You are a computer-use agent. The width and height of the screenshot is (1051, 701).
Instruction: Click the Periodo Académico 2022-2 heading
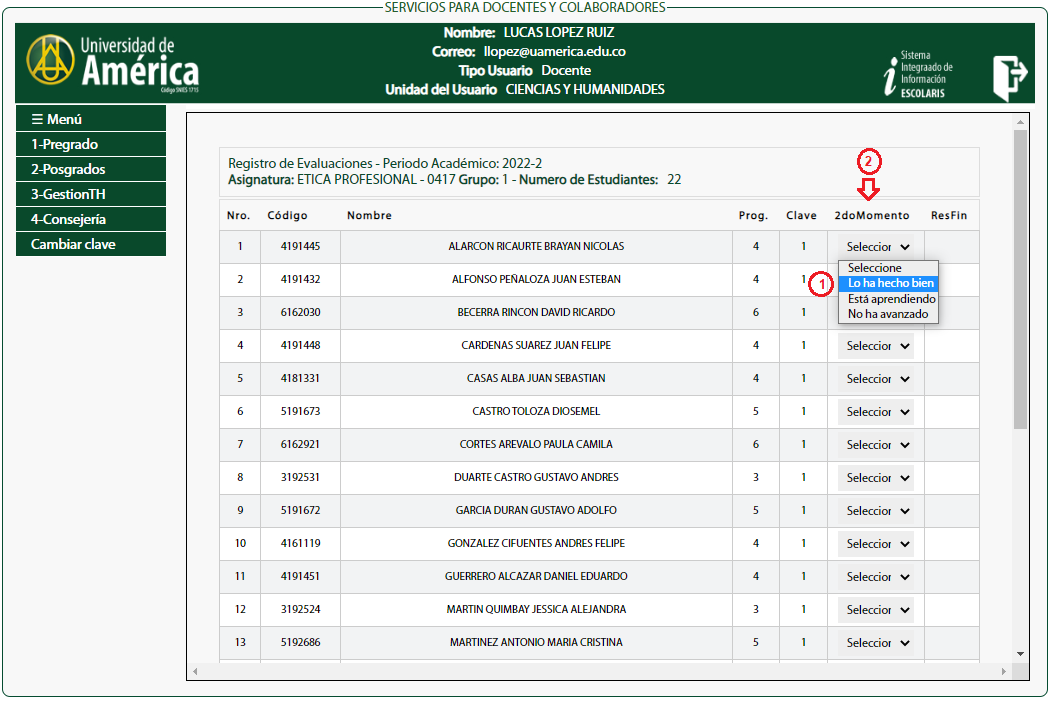(x=385, y=163)
